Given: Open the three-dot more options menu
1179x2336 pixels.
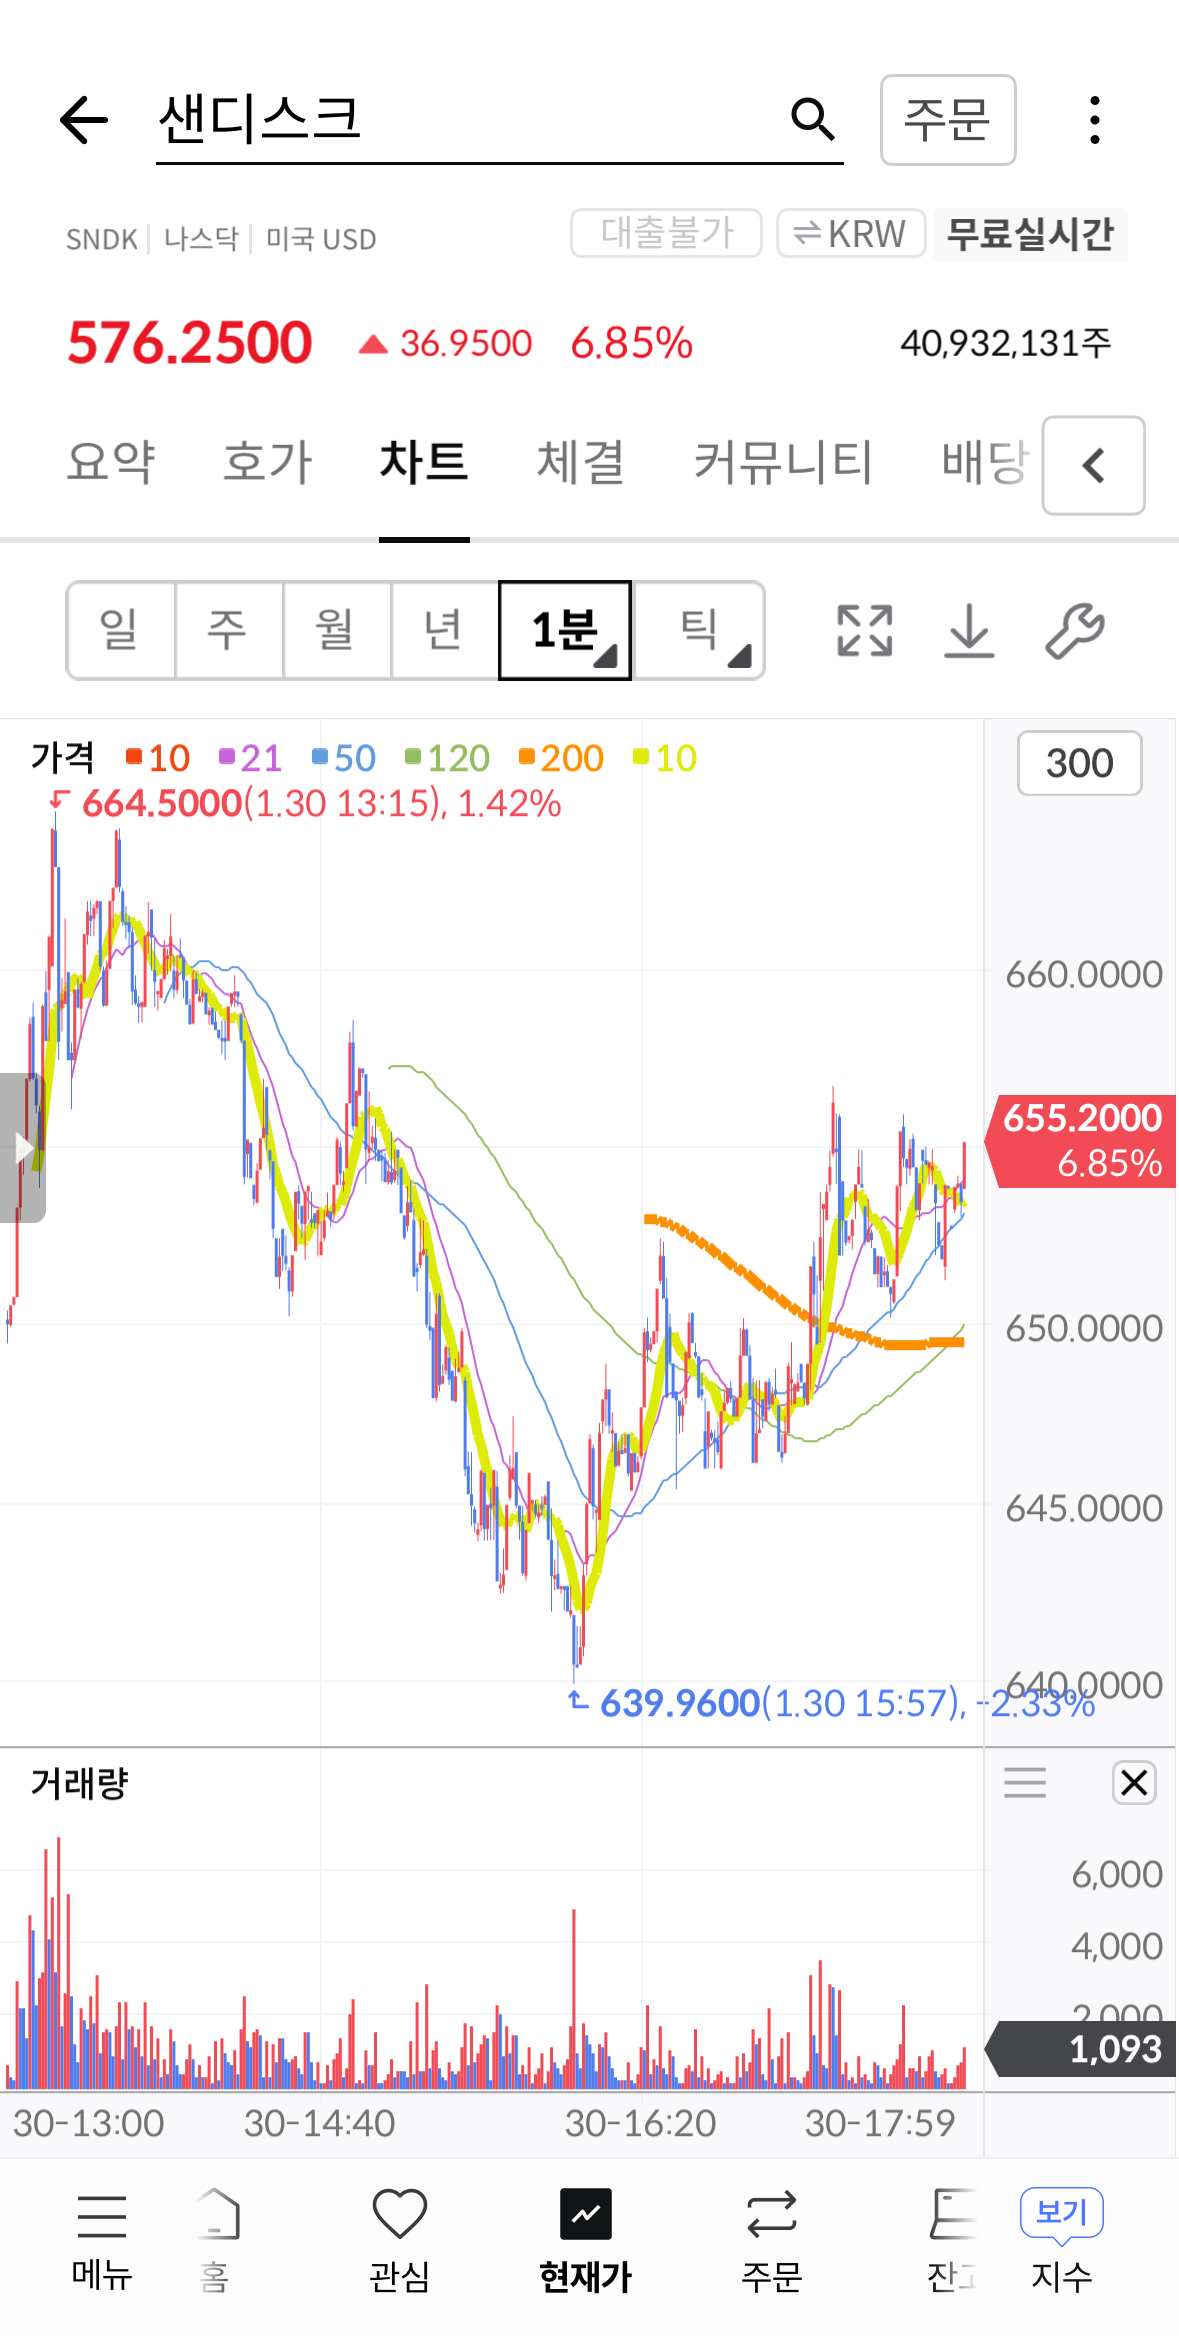Looking at the screenshot, I should coord(1095,121).
